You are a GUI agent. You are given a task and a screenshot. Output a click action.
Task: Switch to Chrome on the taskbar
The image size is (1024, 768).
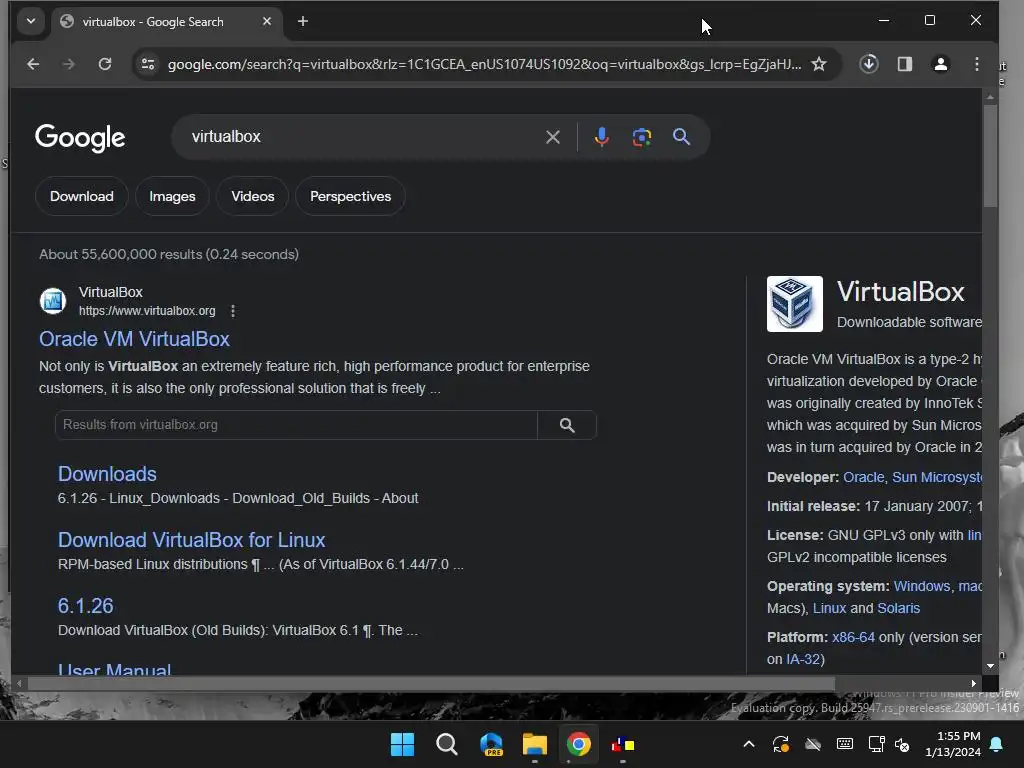point(579,744)
